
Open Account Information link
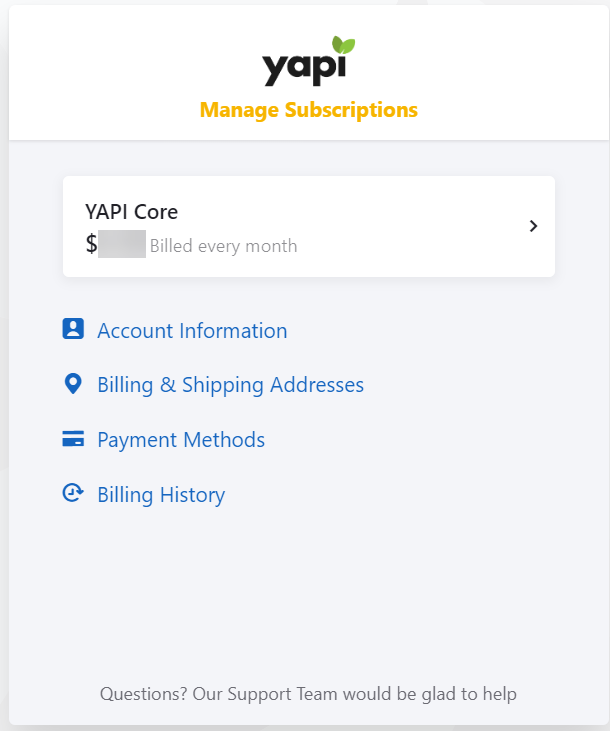coord(192,331)
